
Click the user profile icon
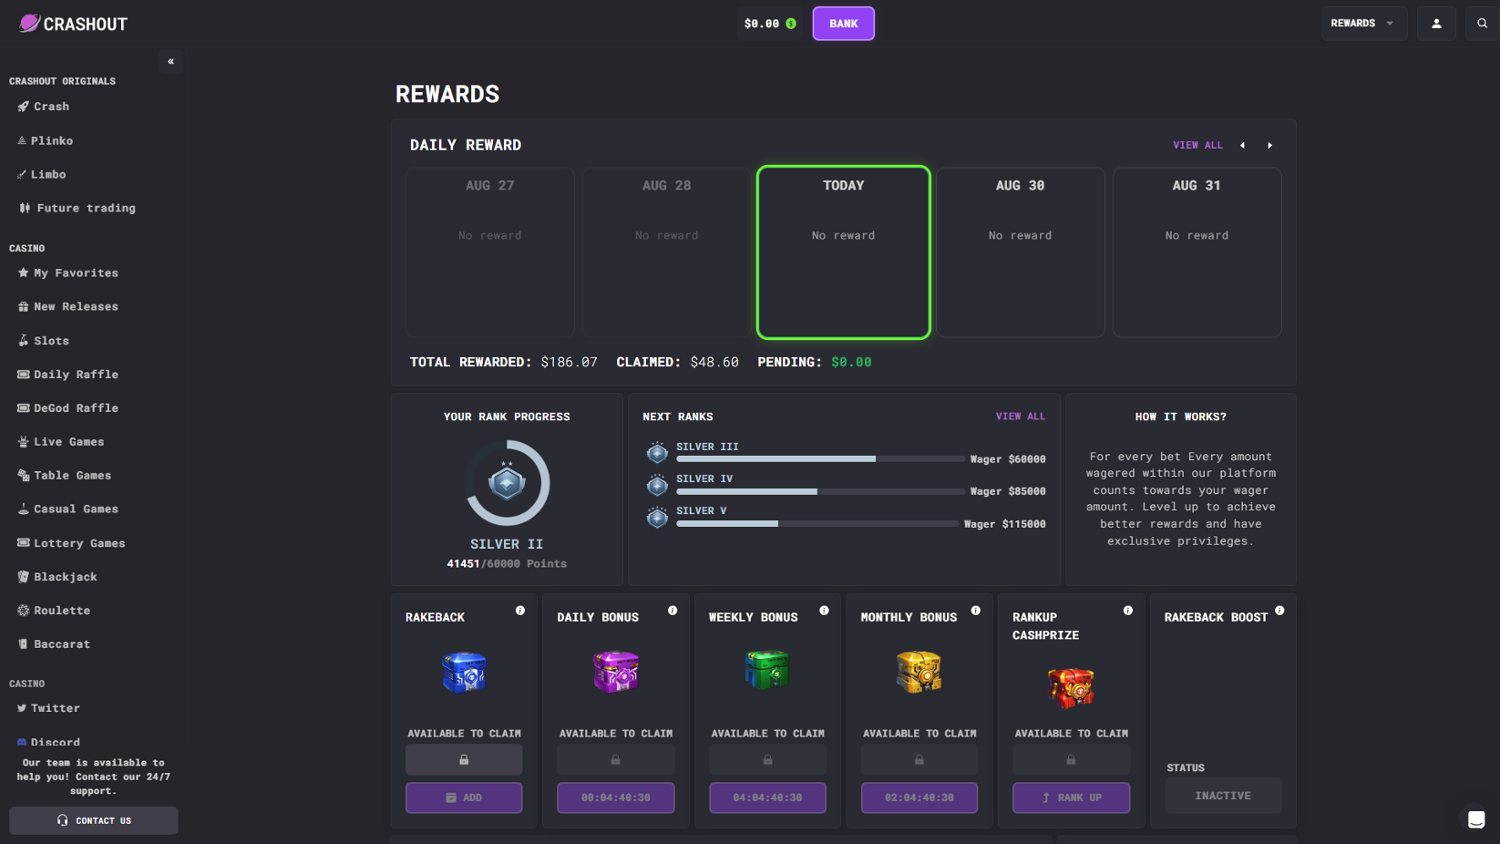pos(1436,23)
